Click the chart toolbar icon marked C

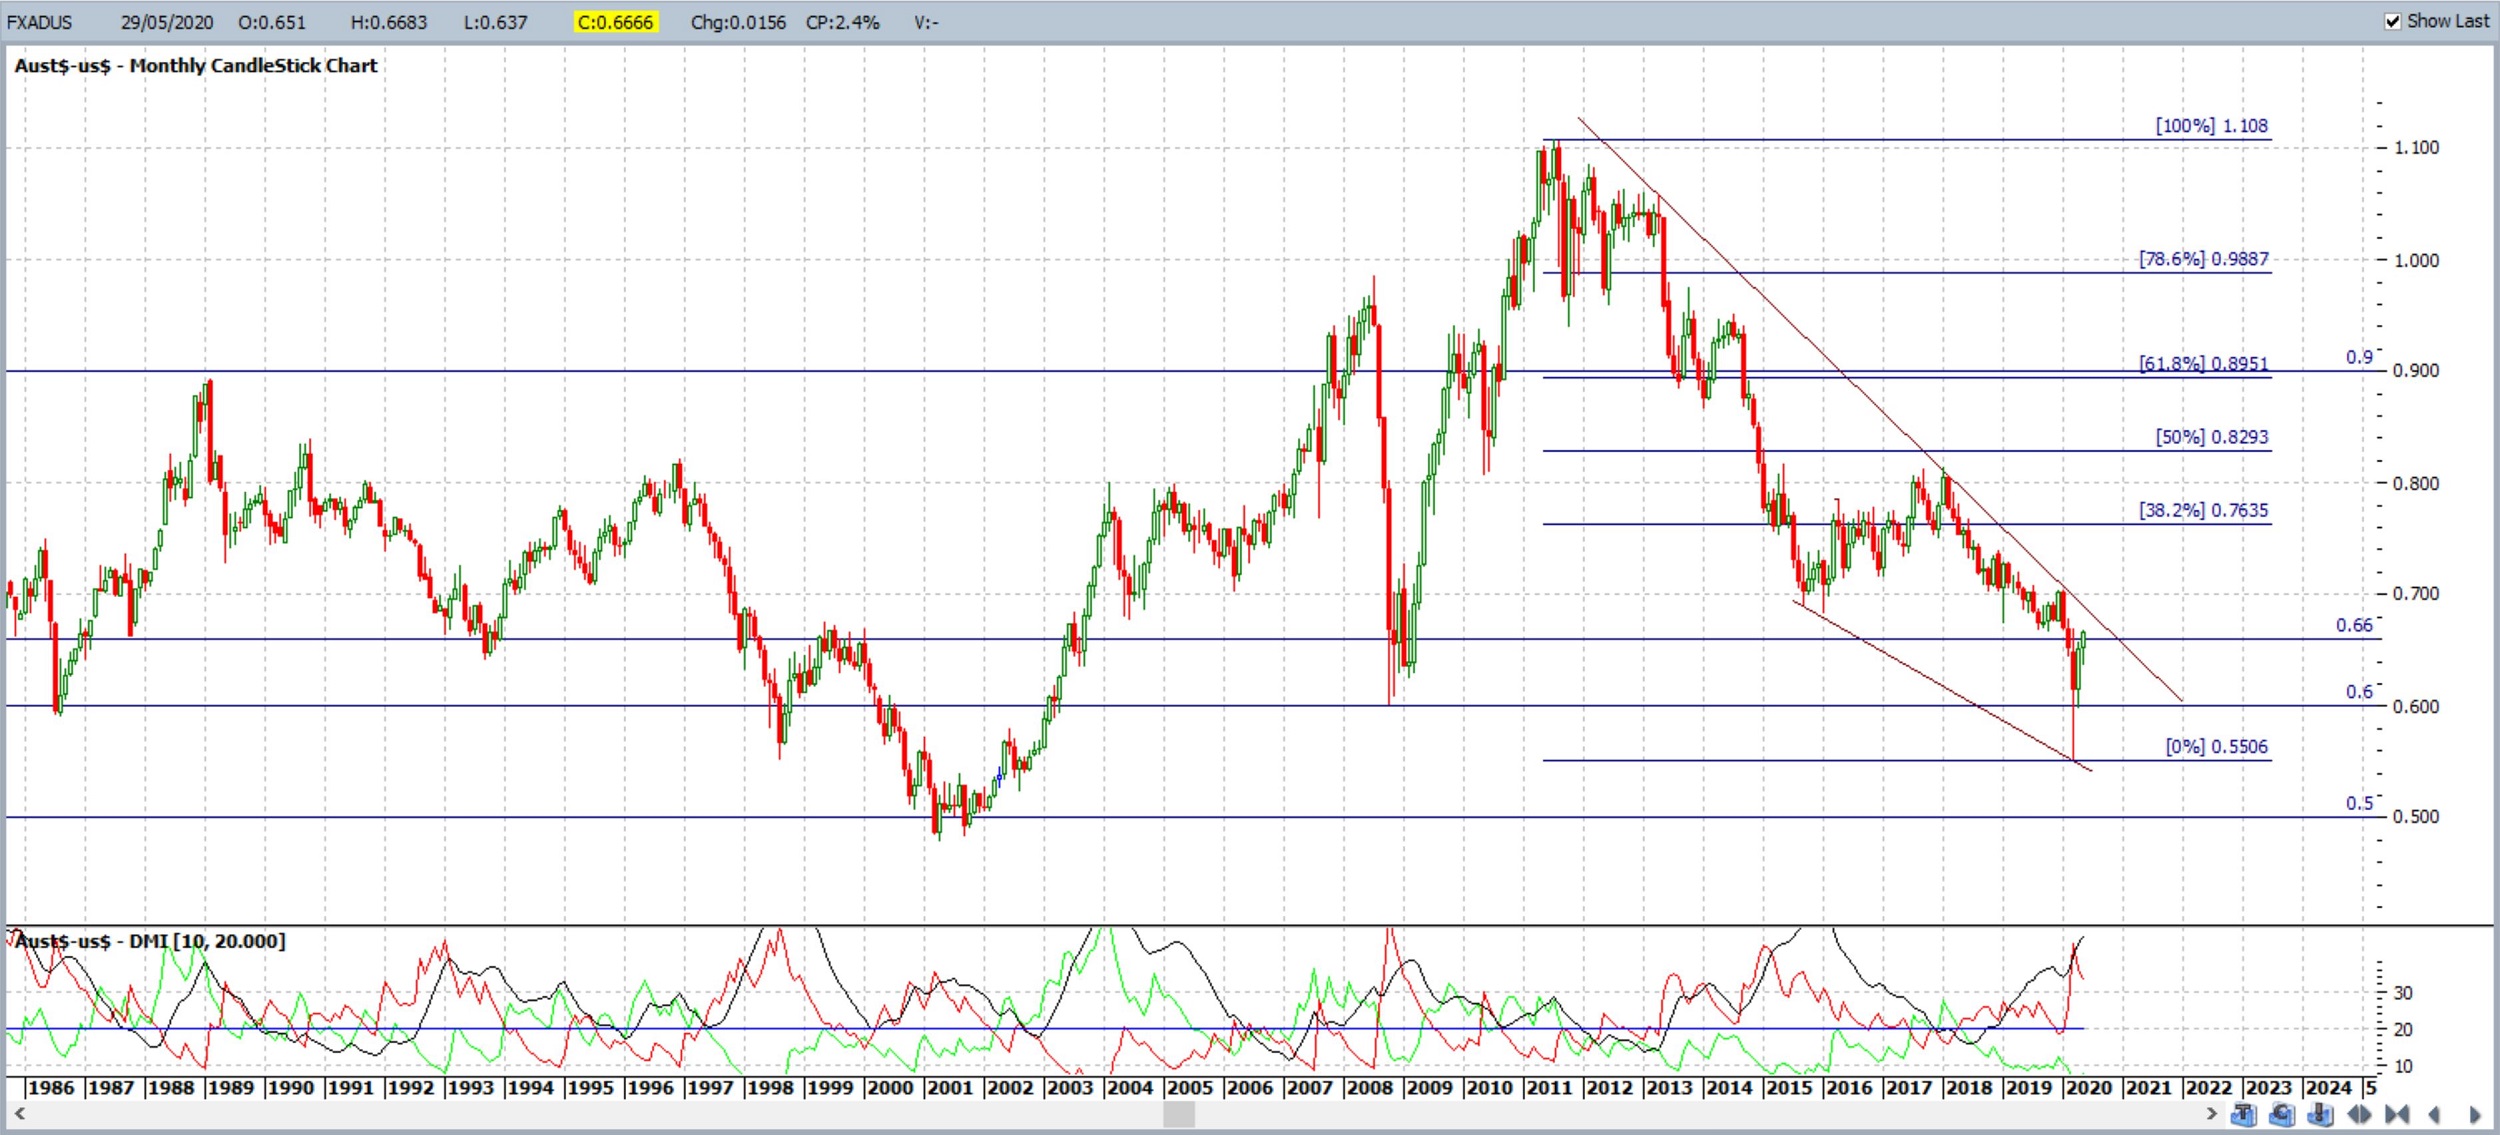[2282, 1114]
